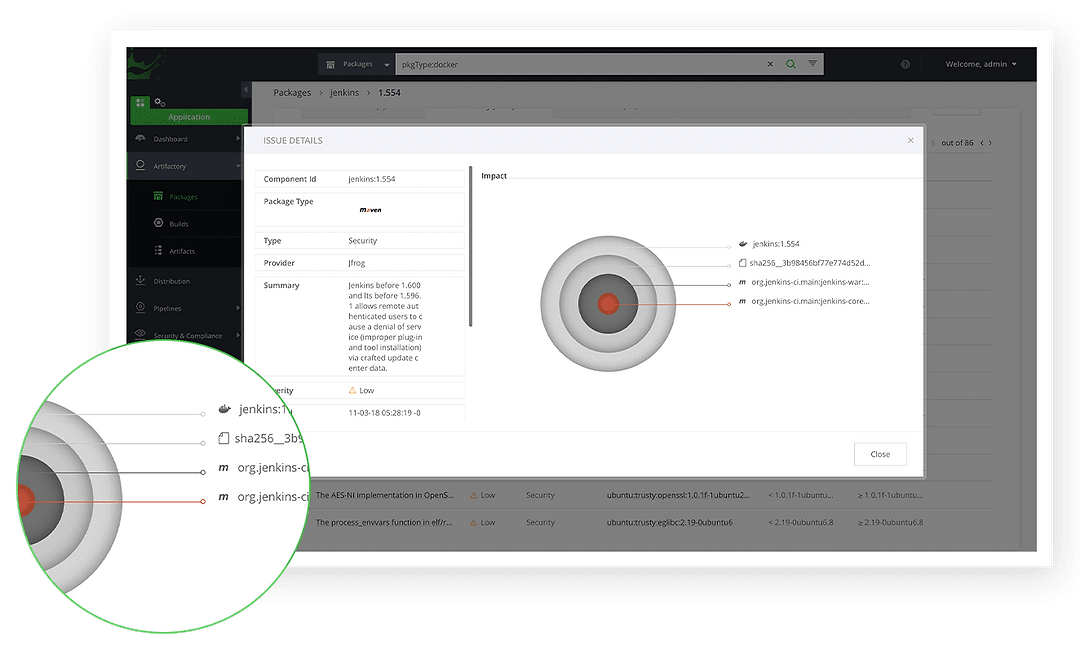Click the Close button in Issue Details
Screen dimensions: 1080x662
879,454
